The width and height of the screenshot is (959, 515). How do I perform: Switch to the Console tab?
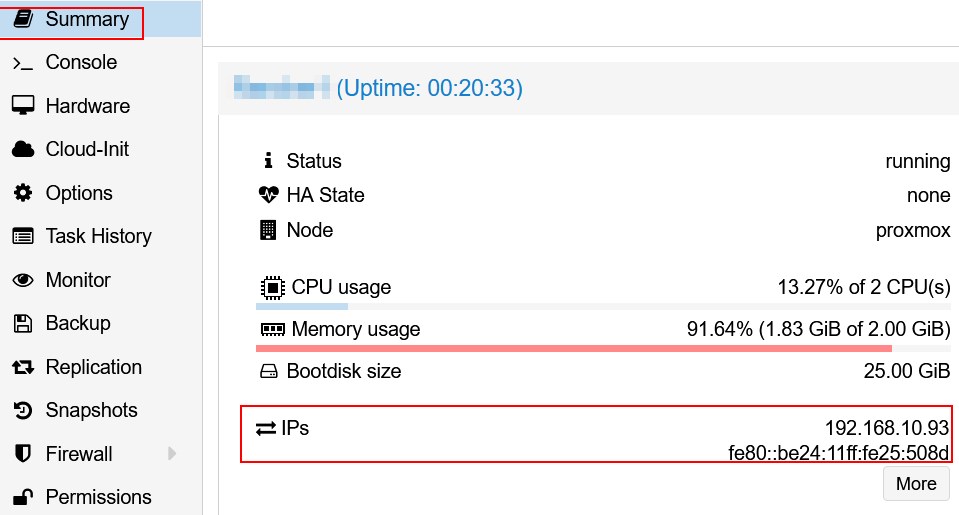click(x=81, y=63)
